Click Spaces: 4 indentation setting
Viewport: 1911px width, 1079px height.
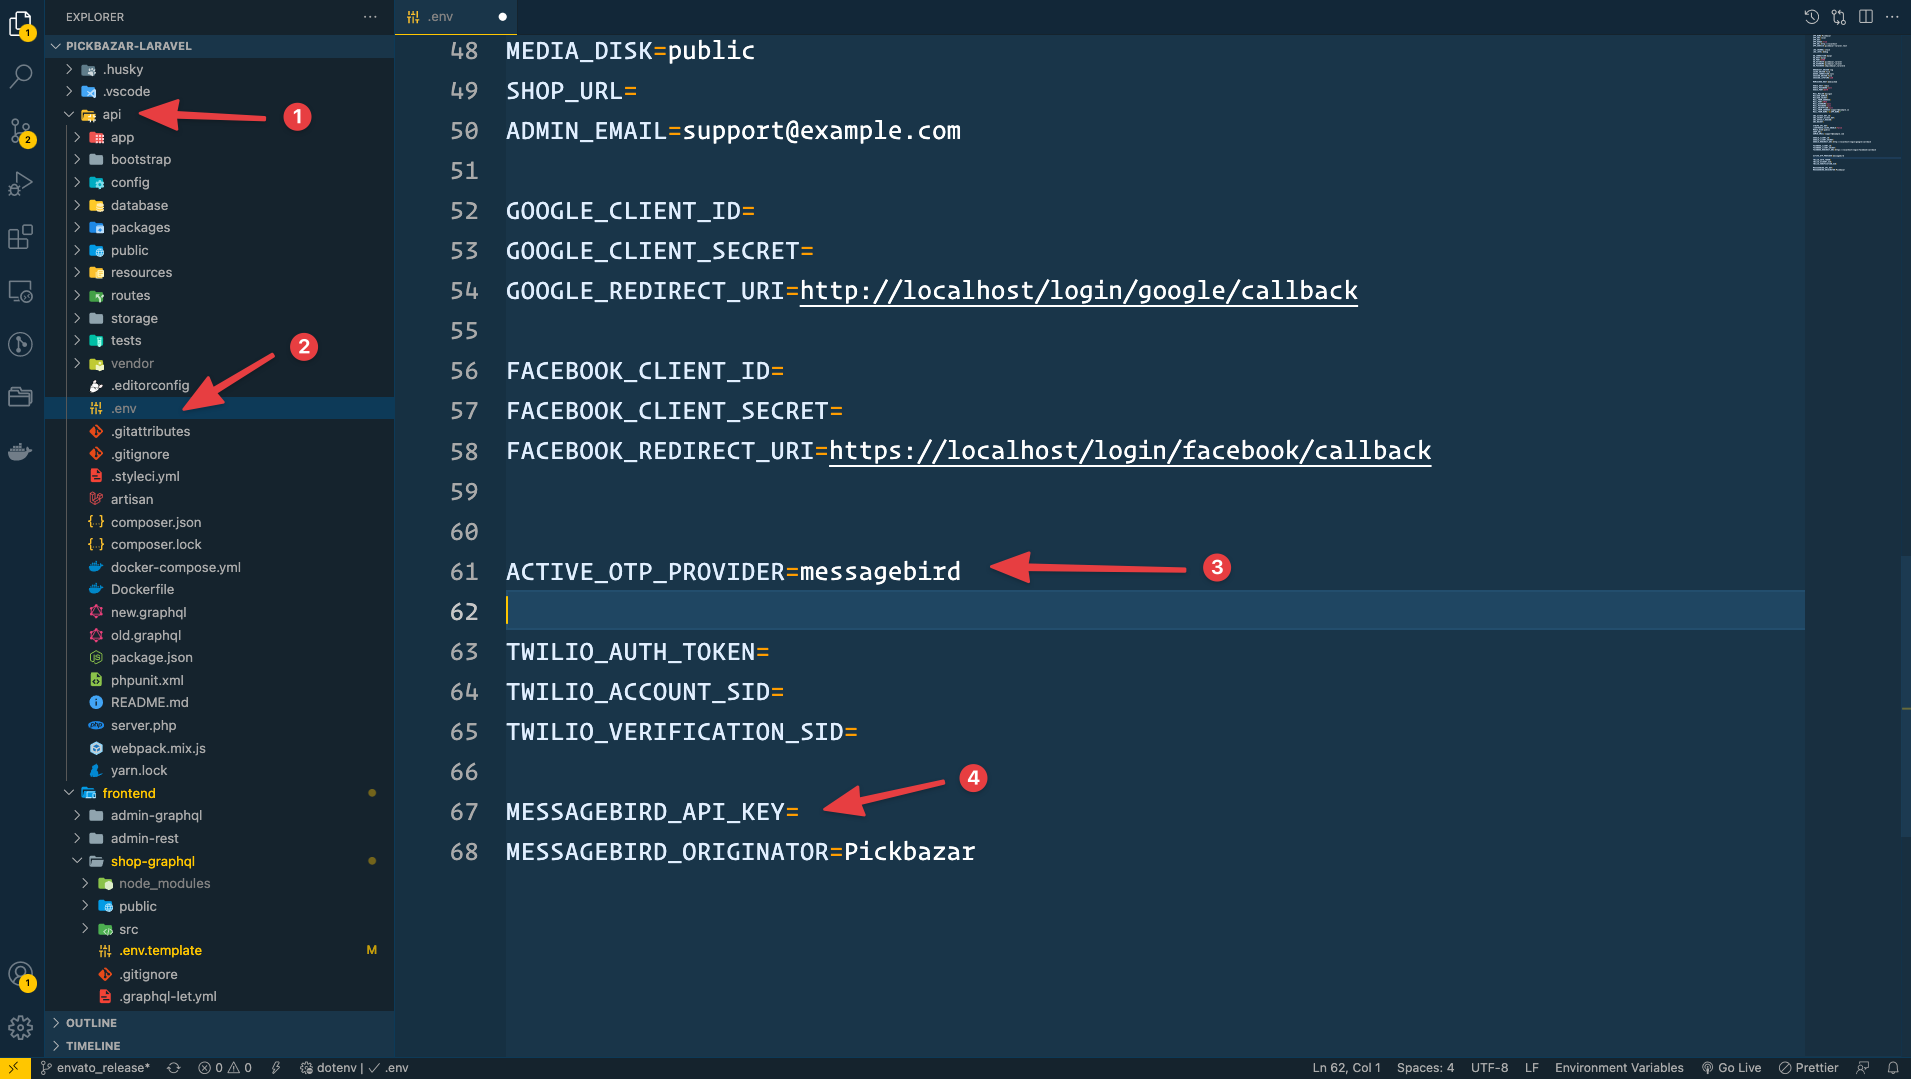pyautogui.click(x=1425, y=1068)
